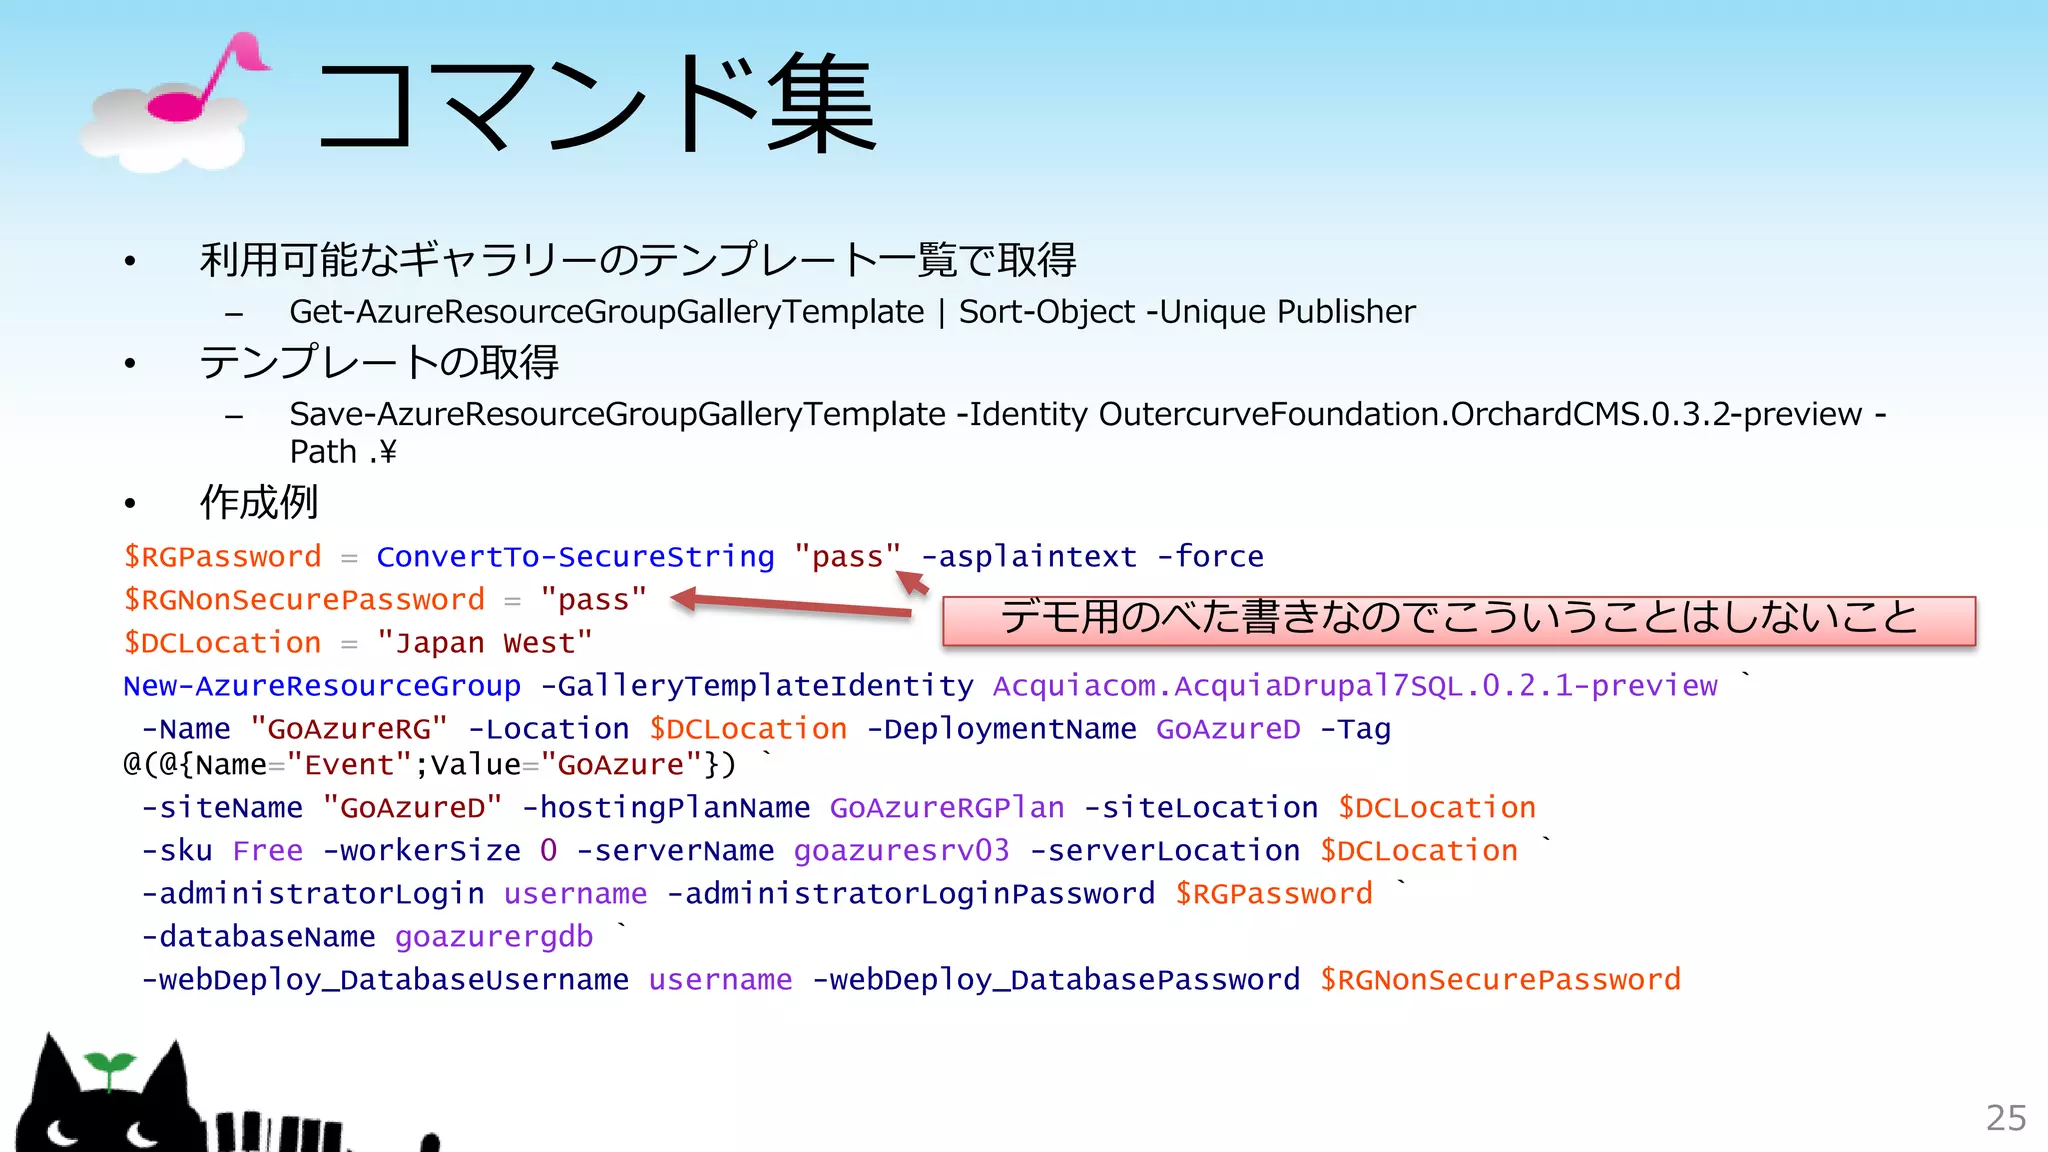The image size is (2048, 1152).
Task: Click the -siteName "GoAzureD" parameter
Action: pyautogui.click(x=322, y=807)
